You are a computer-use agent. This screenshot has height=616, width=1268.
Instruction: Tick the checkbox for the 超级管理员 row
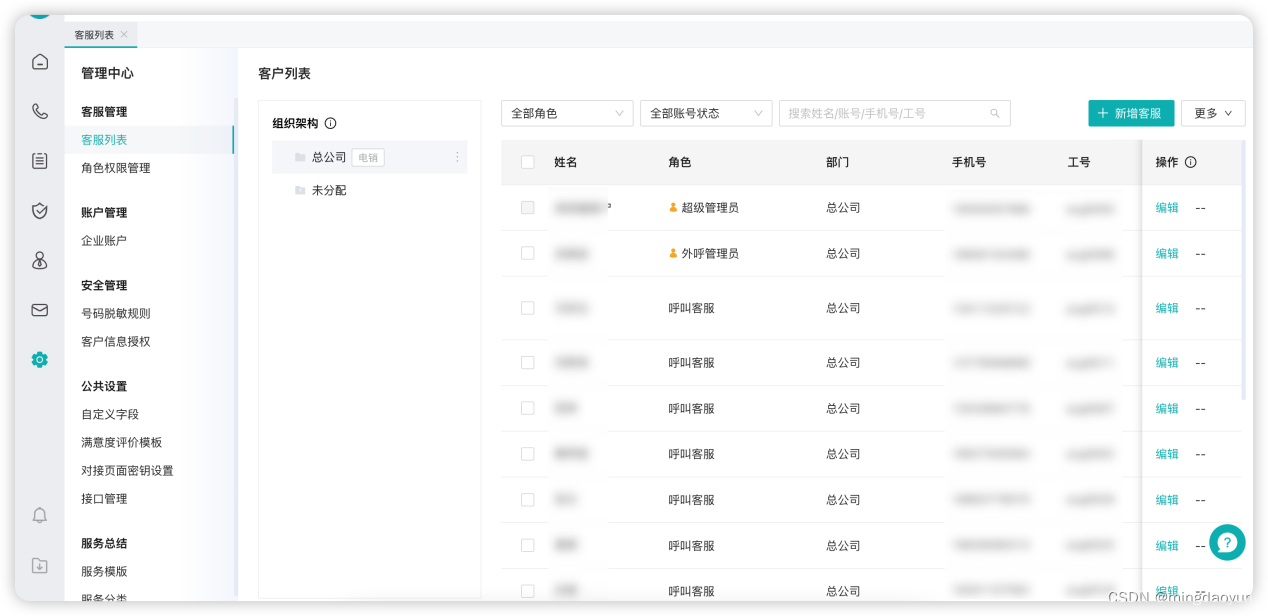(527, 207)
